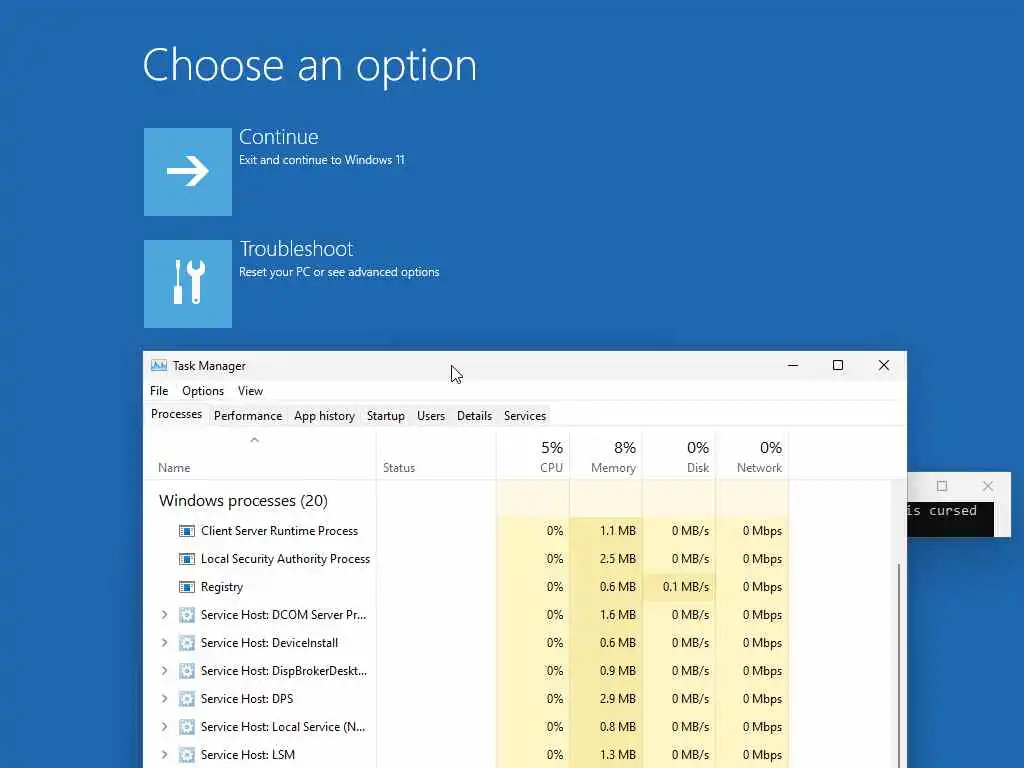Select the Service Host: LSM name text
The image size is (1024, 768).
coord(248,755)
